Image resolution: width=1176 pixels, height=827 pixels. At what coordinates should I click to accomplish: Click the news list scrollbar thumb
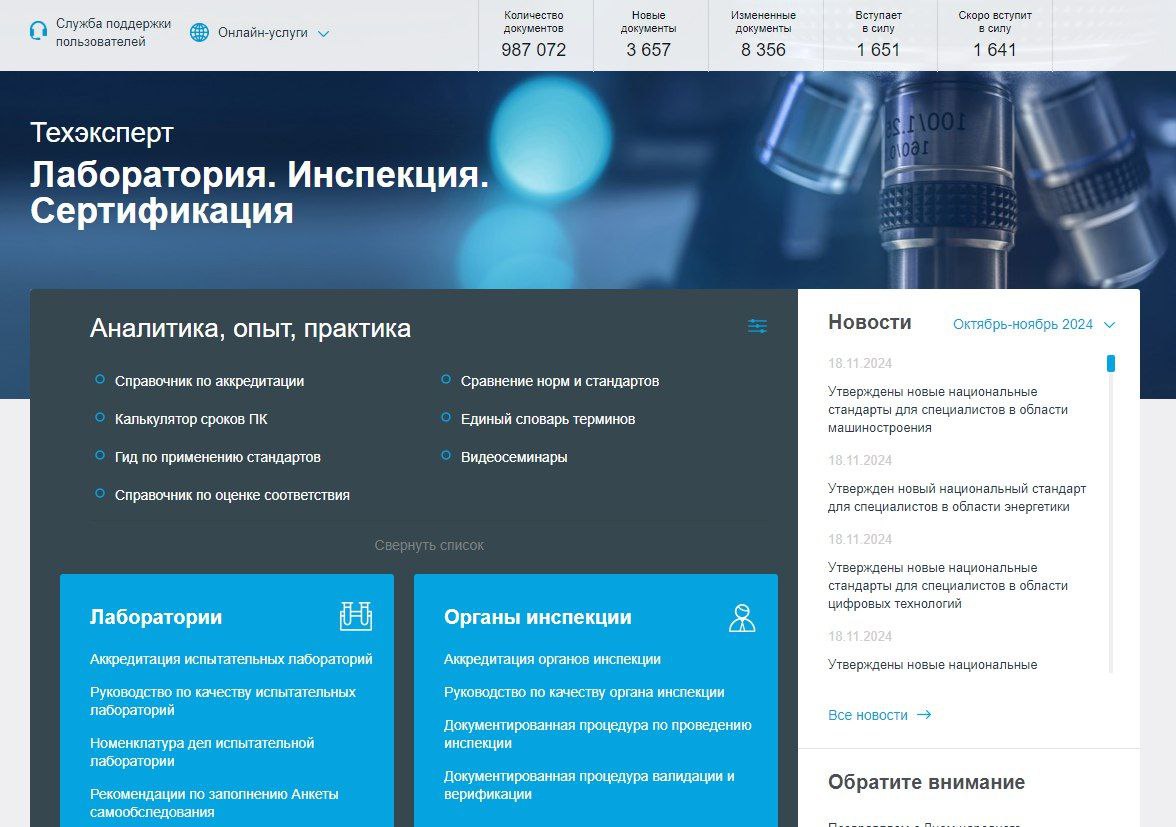[1111, 363]
